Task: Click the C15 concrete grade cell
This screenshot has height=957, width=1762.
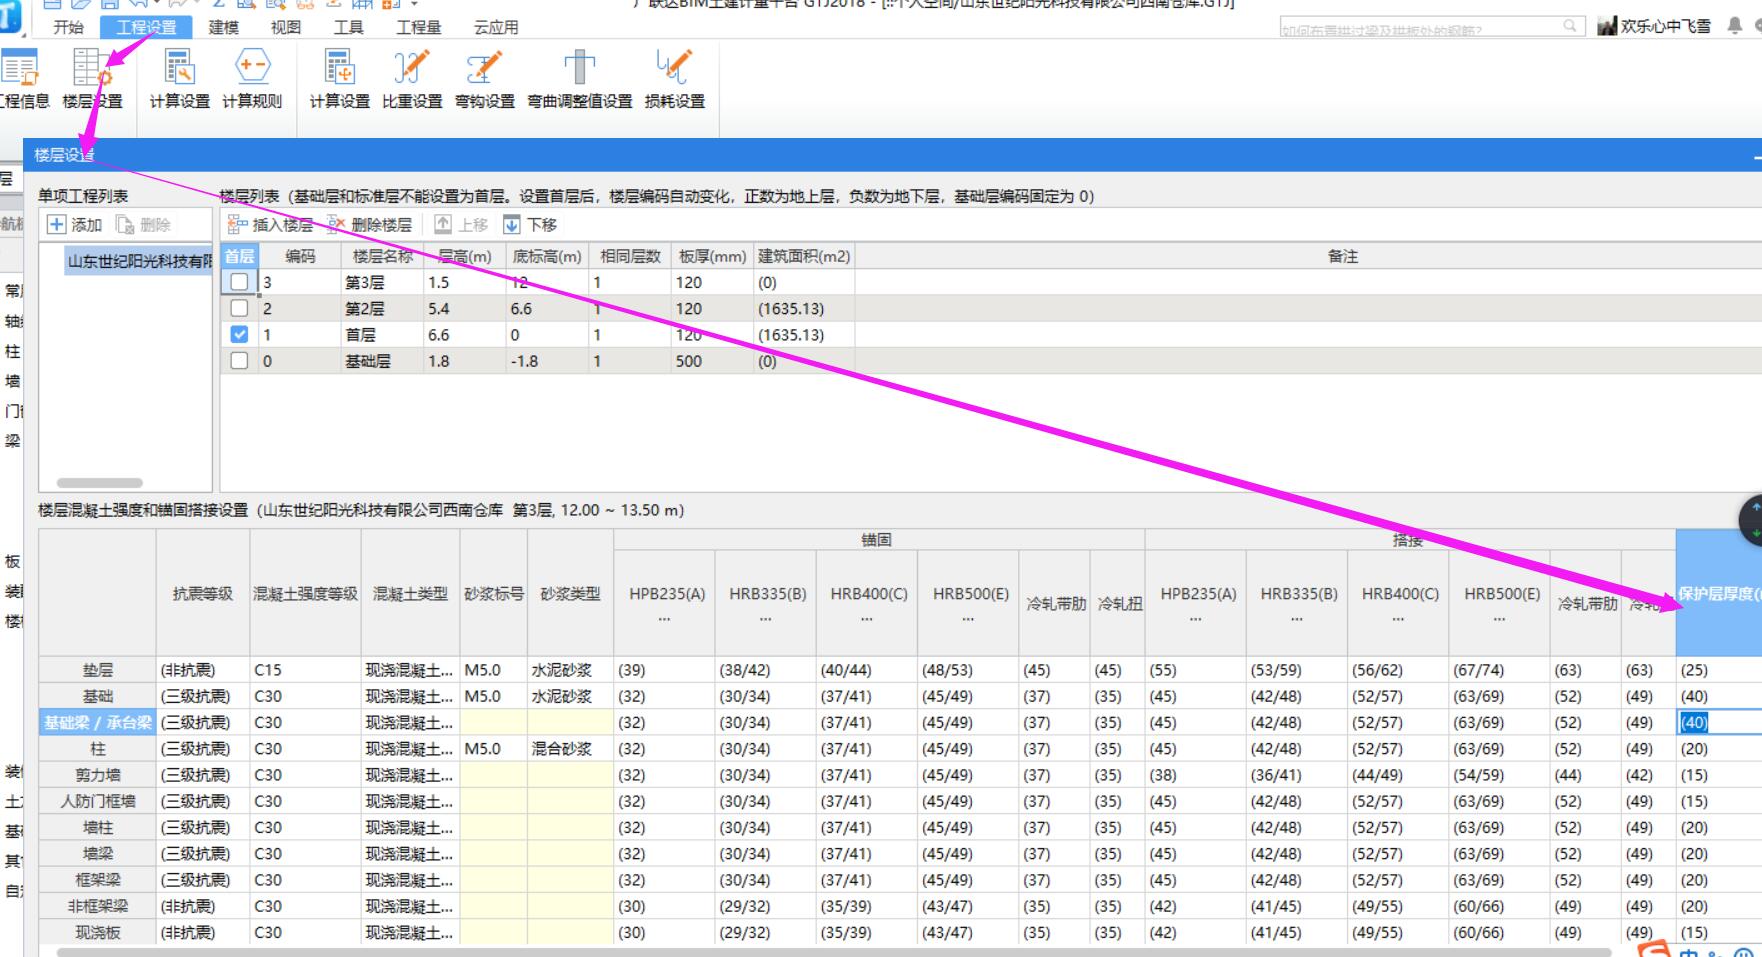Action: point(305,670)
